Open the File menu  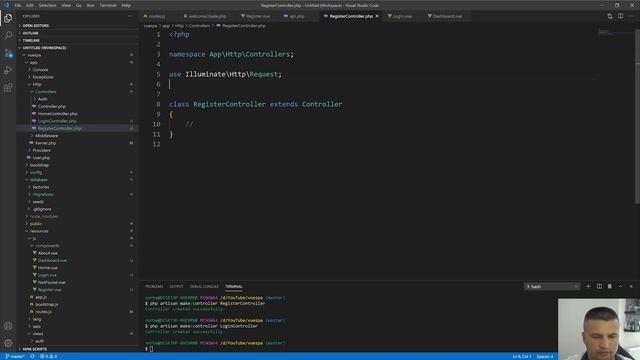[18, 5]
